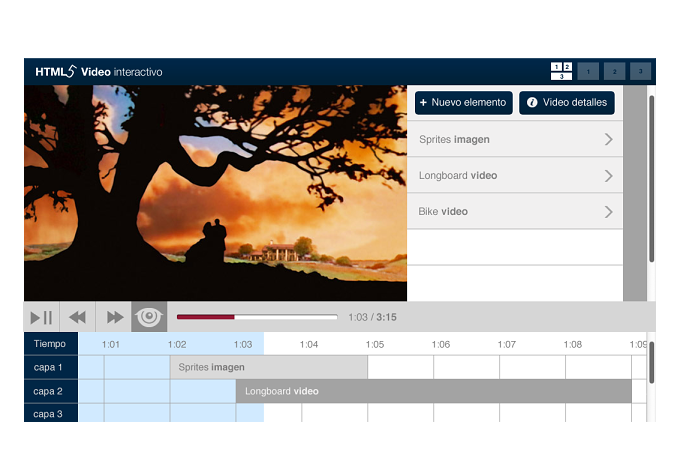Viewport: 680px width, 455px height.
Task: Select the capa 3 layer label
Action: click(x=51, y=413)
